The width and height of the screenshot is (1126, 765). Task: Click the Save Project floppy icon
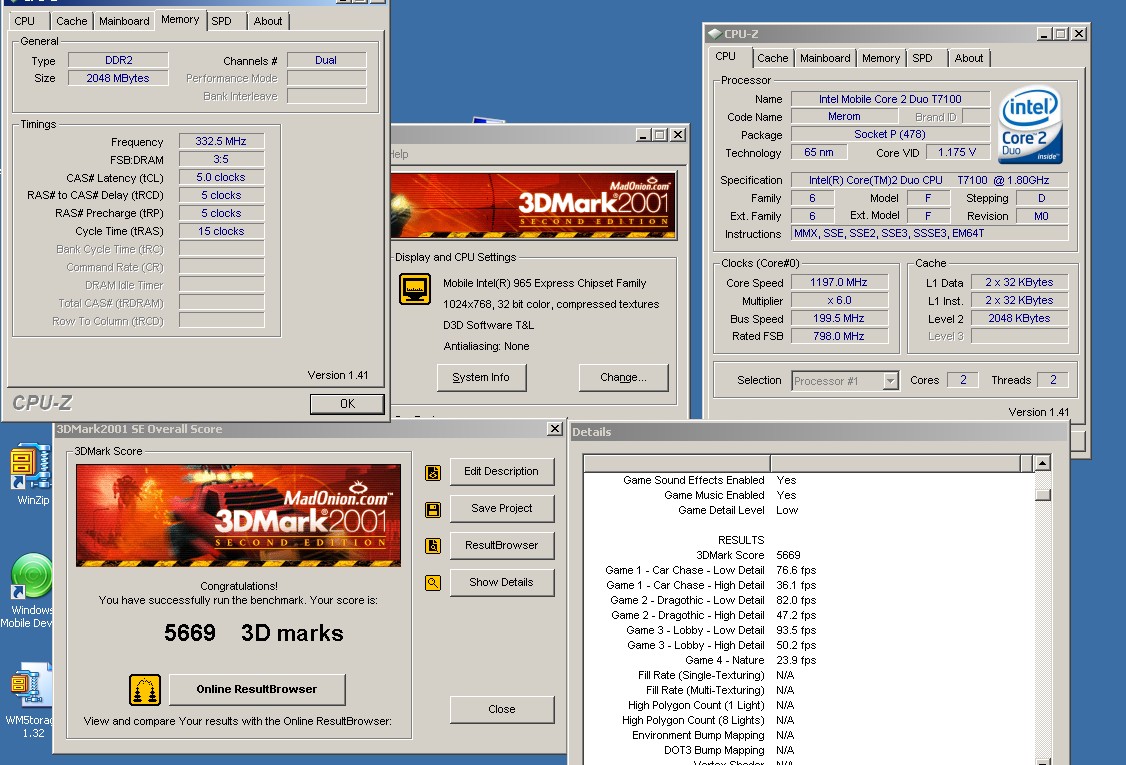(x=433, y=510)
